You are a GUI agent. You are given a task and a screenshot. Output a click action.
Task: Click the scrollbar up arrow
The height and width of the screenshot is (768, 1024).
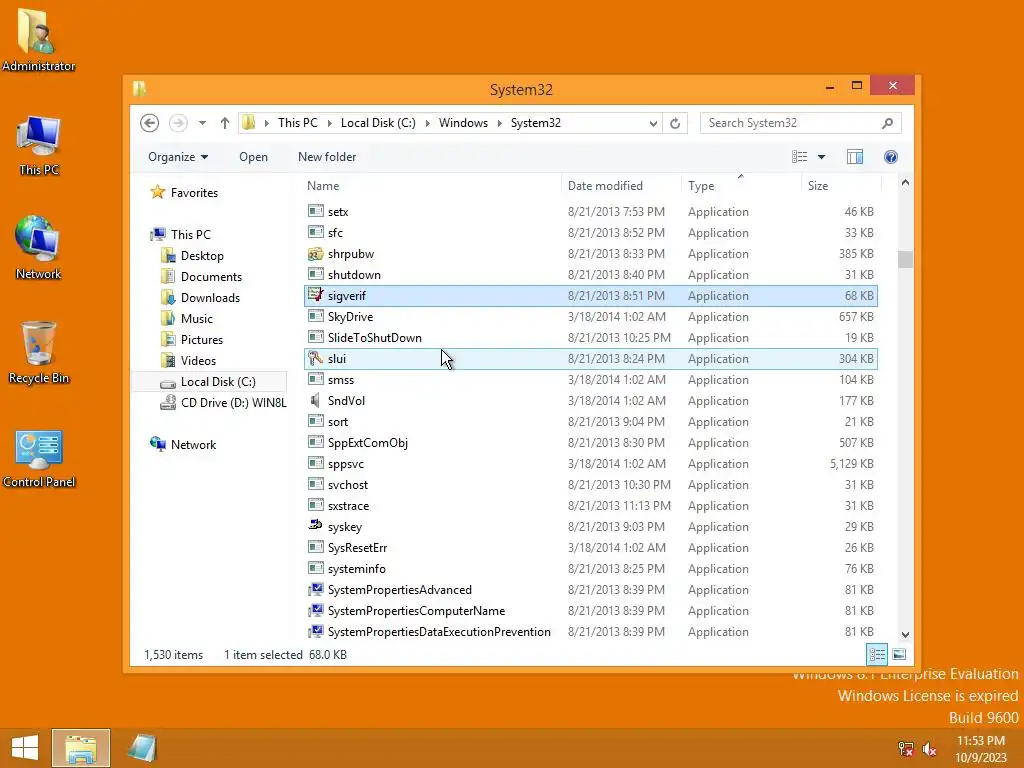905,183
